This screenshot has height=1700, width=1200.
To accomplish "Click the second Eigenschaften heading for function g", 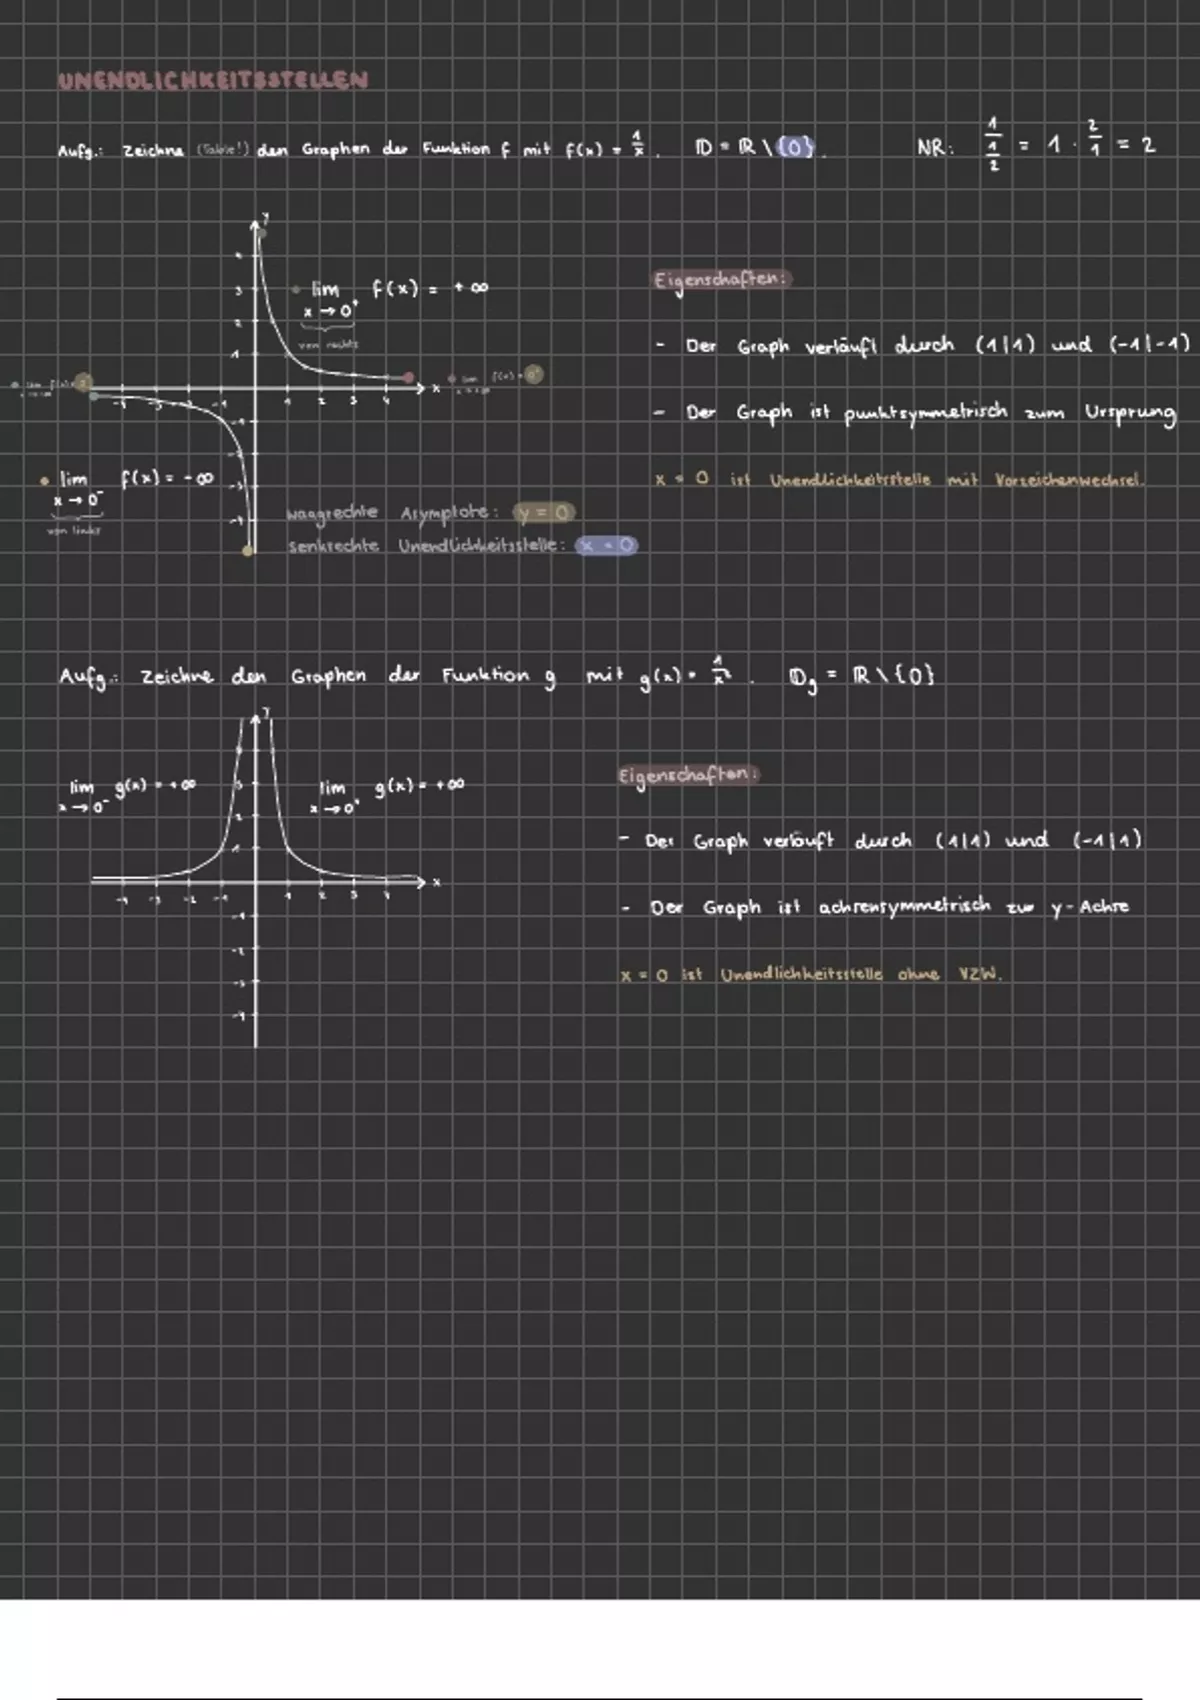I will coord(688,775).
